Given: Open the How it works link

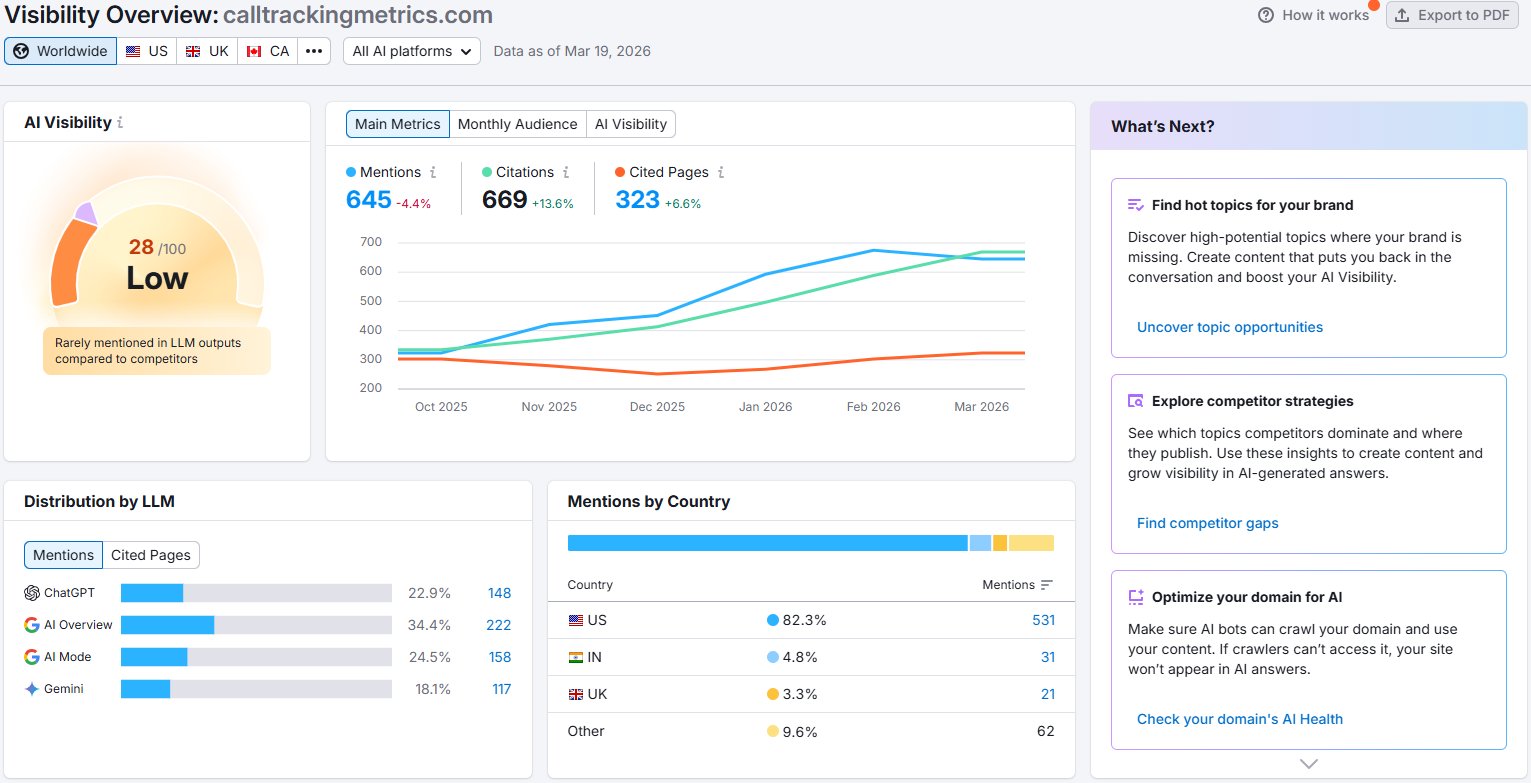Looking at the screenshot, I should coord(1325,15).
